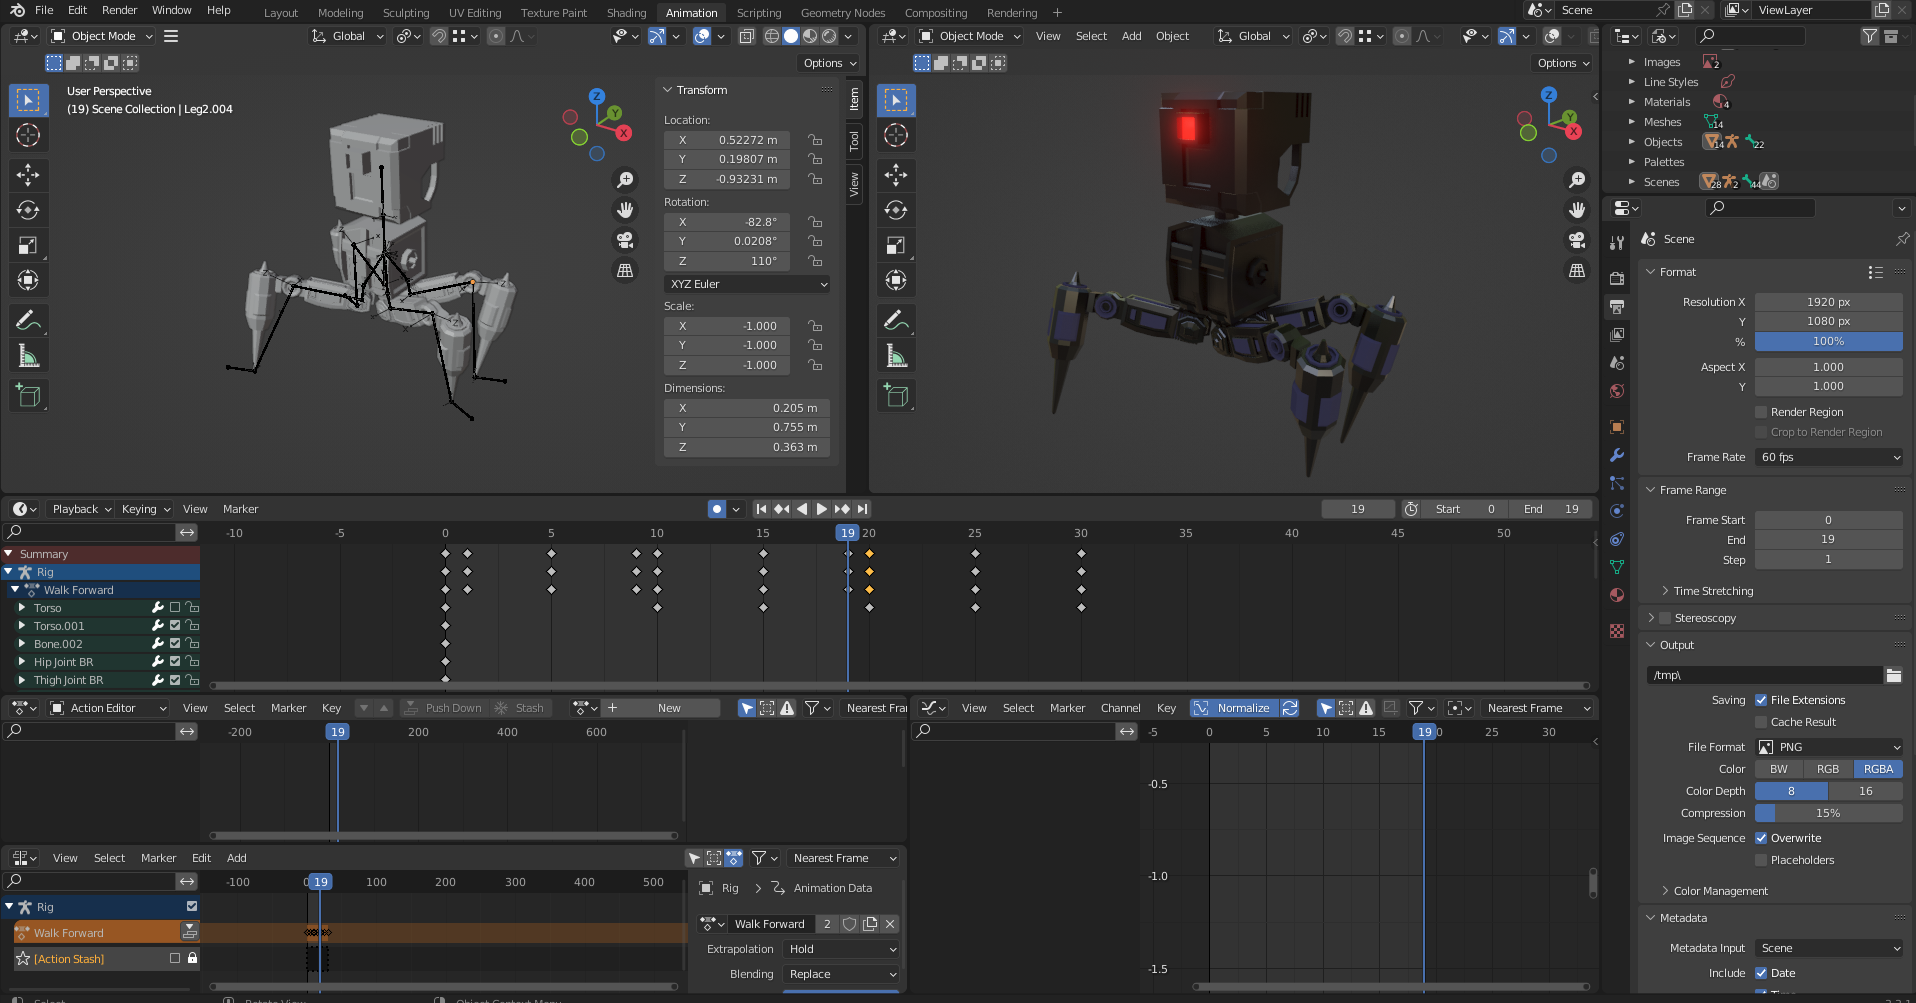1916x1003 pixels.
Task: Open the XYZ Euler rotation order dropdown
Action: tap(746, 284)
